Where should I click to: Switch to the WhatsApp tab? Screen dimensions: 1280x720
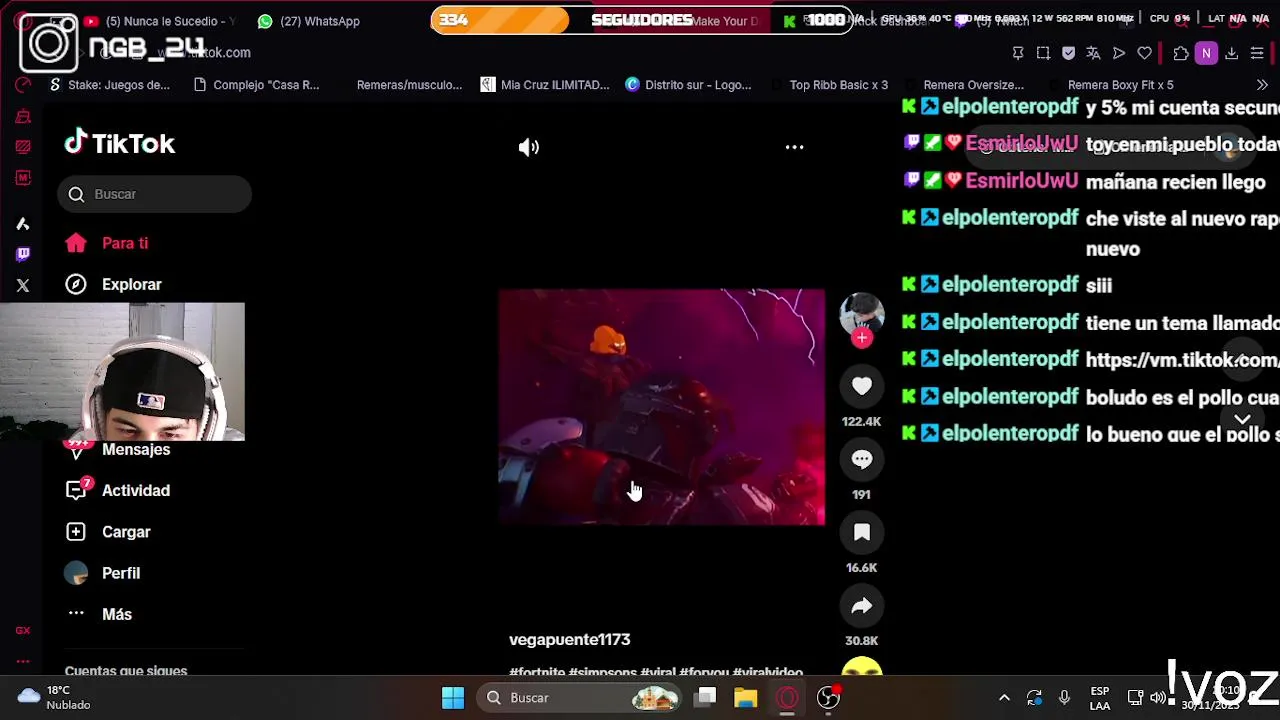pos(308,21)
